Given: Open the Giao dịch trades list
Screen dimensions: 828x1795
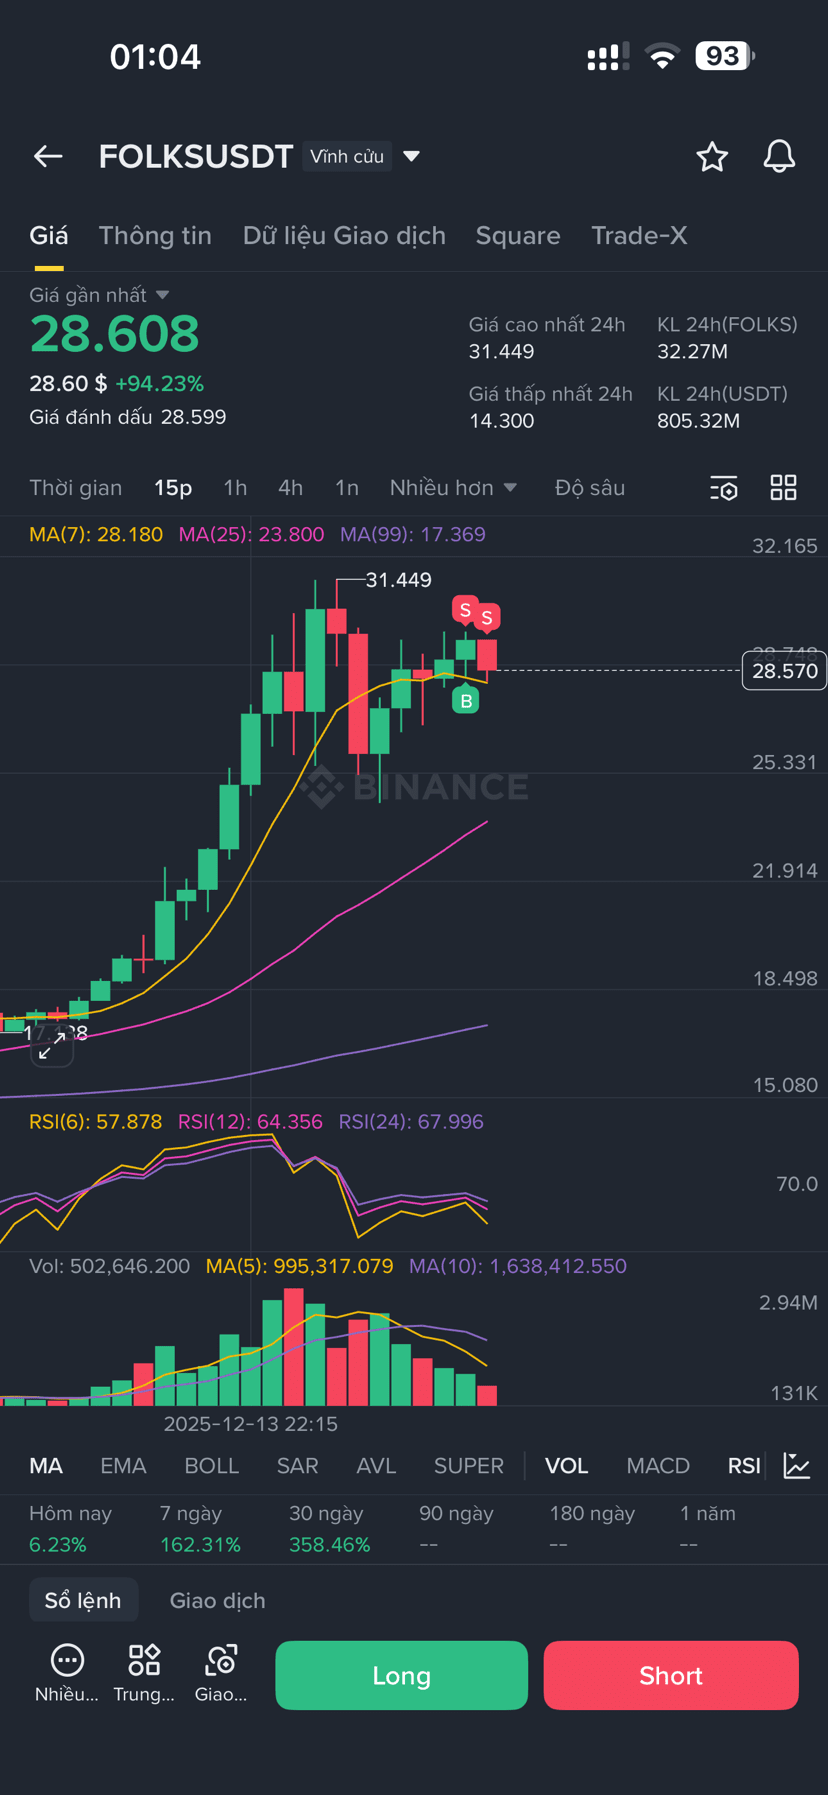Looking at the screenshot, I should point(217,1600).
